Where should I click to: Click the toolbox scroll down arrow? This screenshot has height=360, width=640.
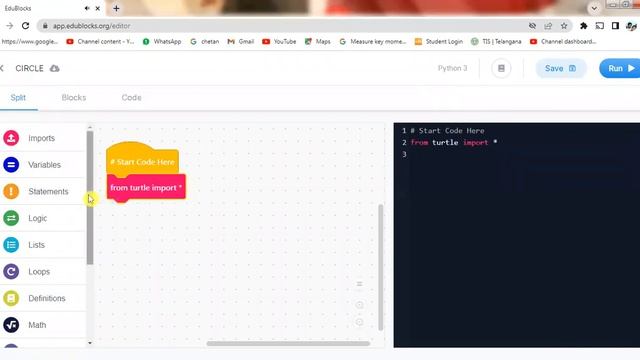[x=90, y=343]
